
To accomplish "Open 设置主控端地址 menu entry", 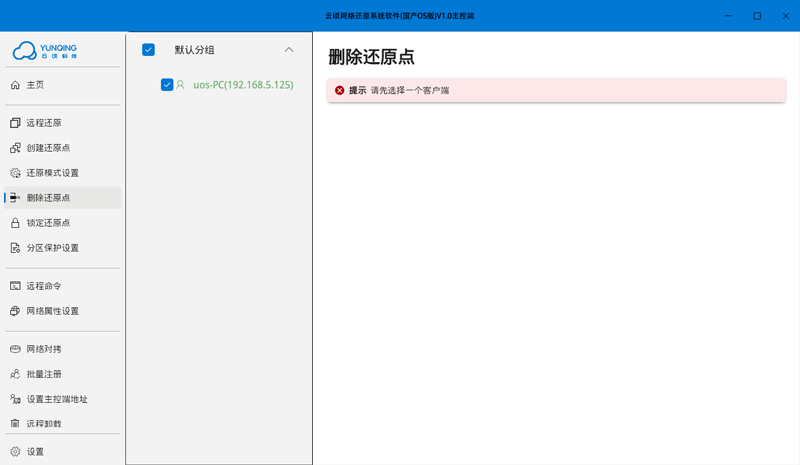I will [x=63, y=399].
